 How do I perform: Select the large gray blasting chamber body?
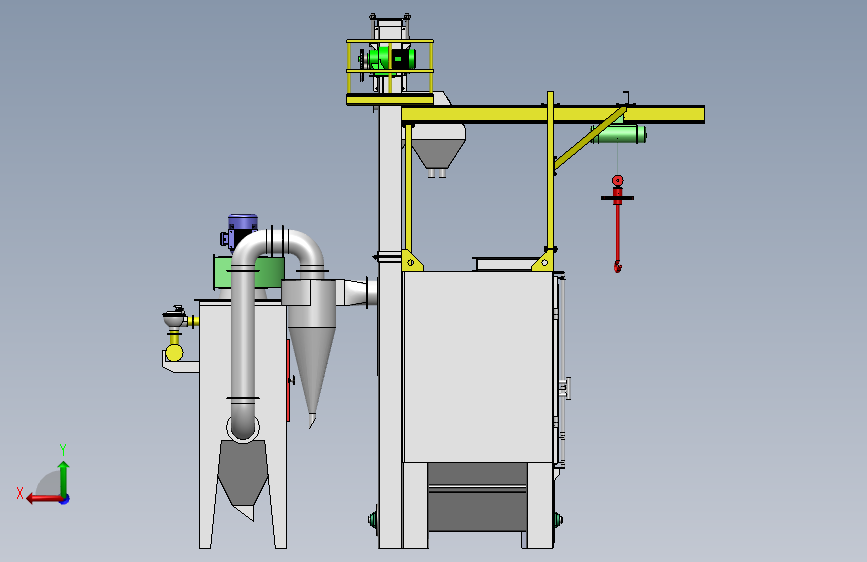point(478,367)
